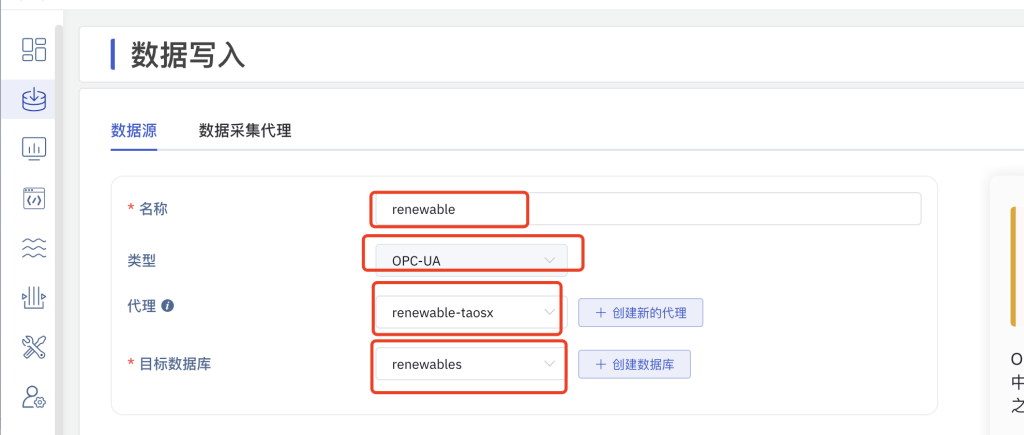Click the sidebar vertical scrollbar
Viewport: 1024px width, 435px height.
click(59, 229)
